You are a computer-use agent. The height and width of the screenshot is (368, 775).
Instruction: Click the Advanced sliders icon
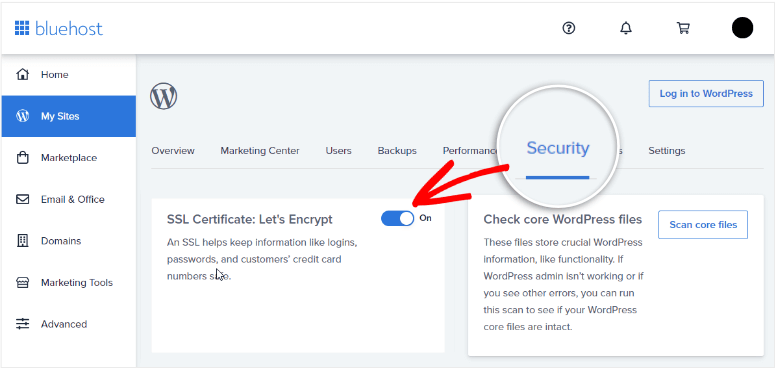click(x=23, y=324)
